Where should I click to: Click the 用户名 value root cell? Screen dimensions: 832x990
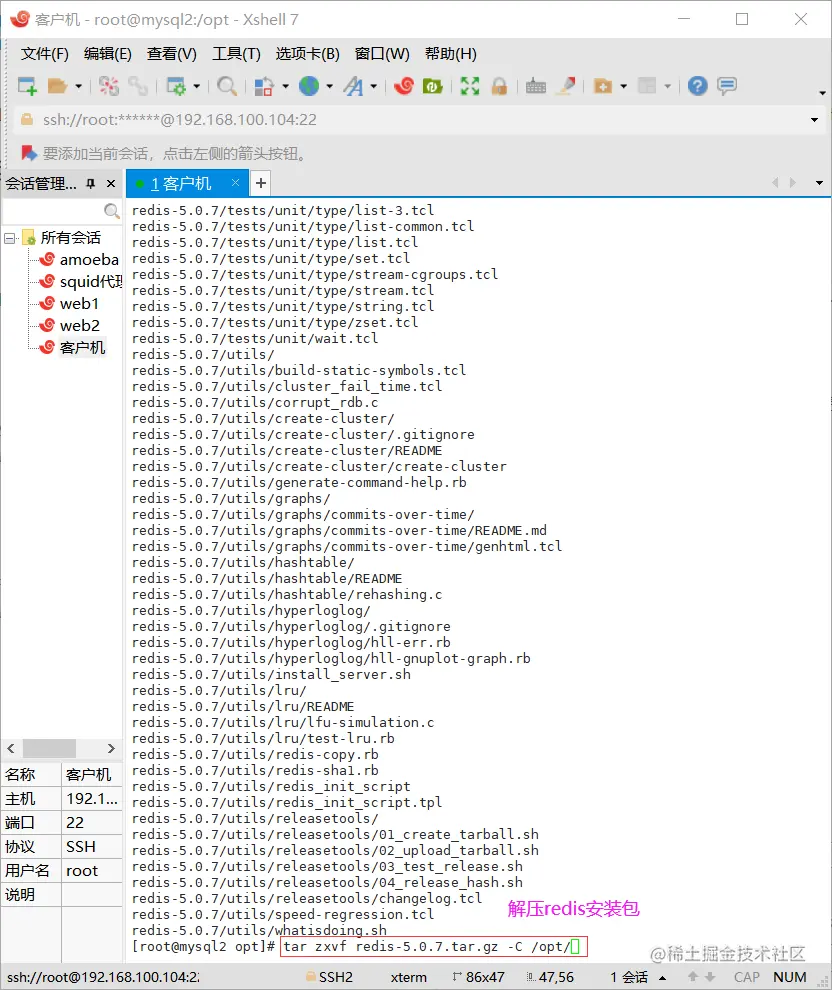click(x=92, y=871)
